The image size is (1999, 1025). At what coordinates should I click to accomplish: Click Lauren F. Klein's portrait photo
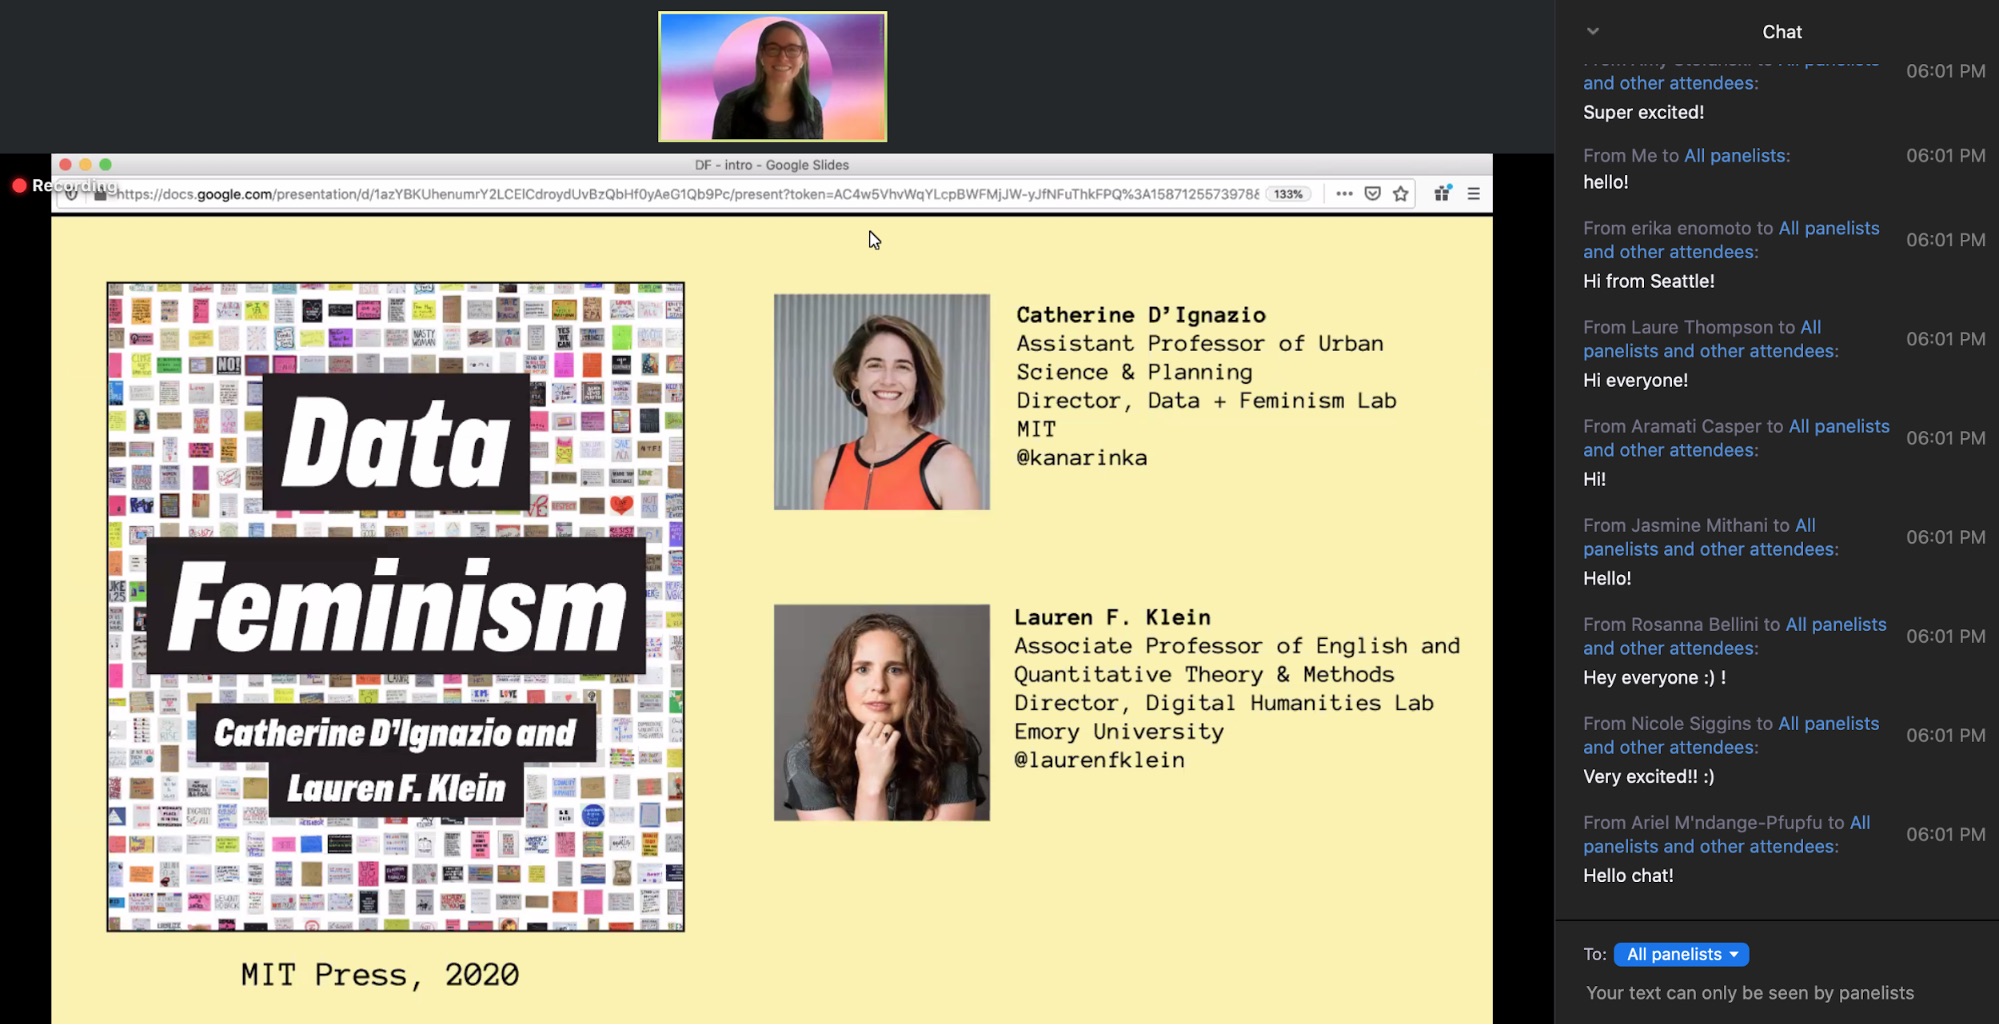coord(881,712)
